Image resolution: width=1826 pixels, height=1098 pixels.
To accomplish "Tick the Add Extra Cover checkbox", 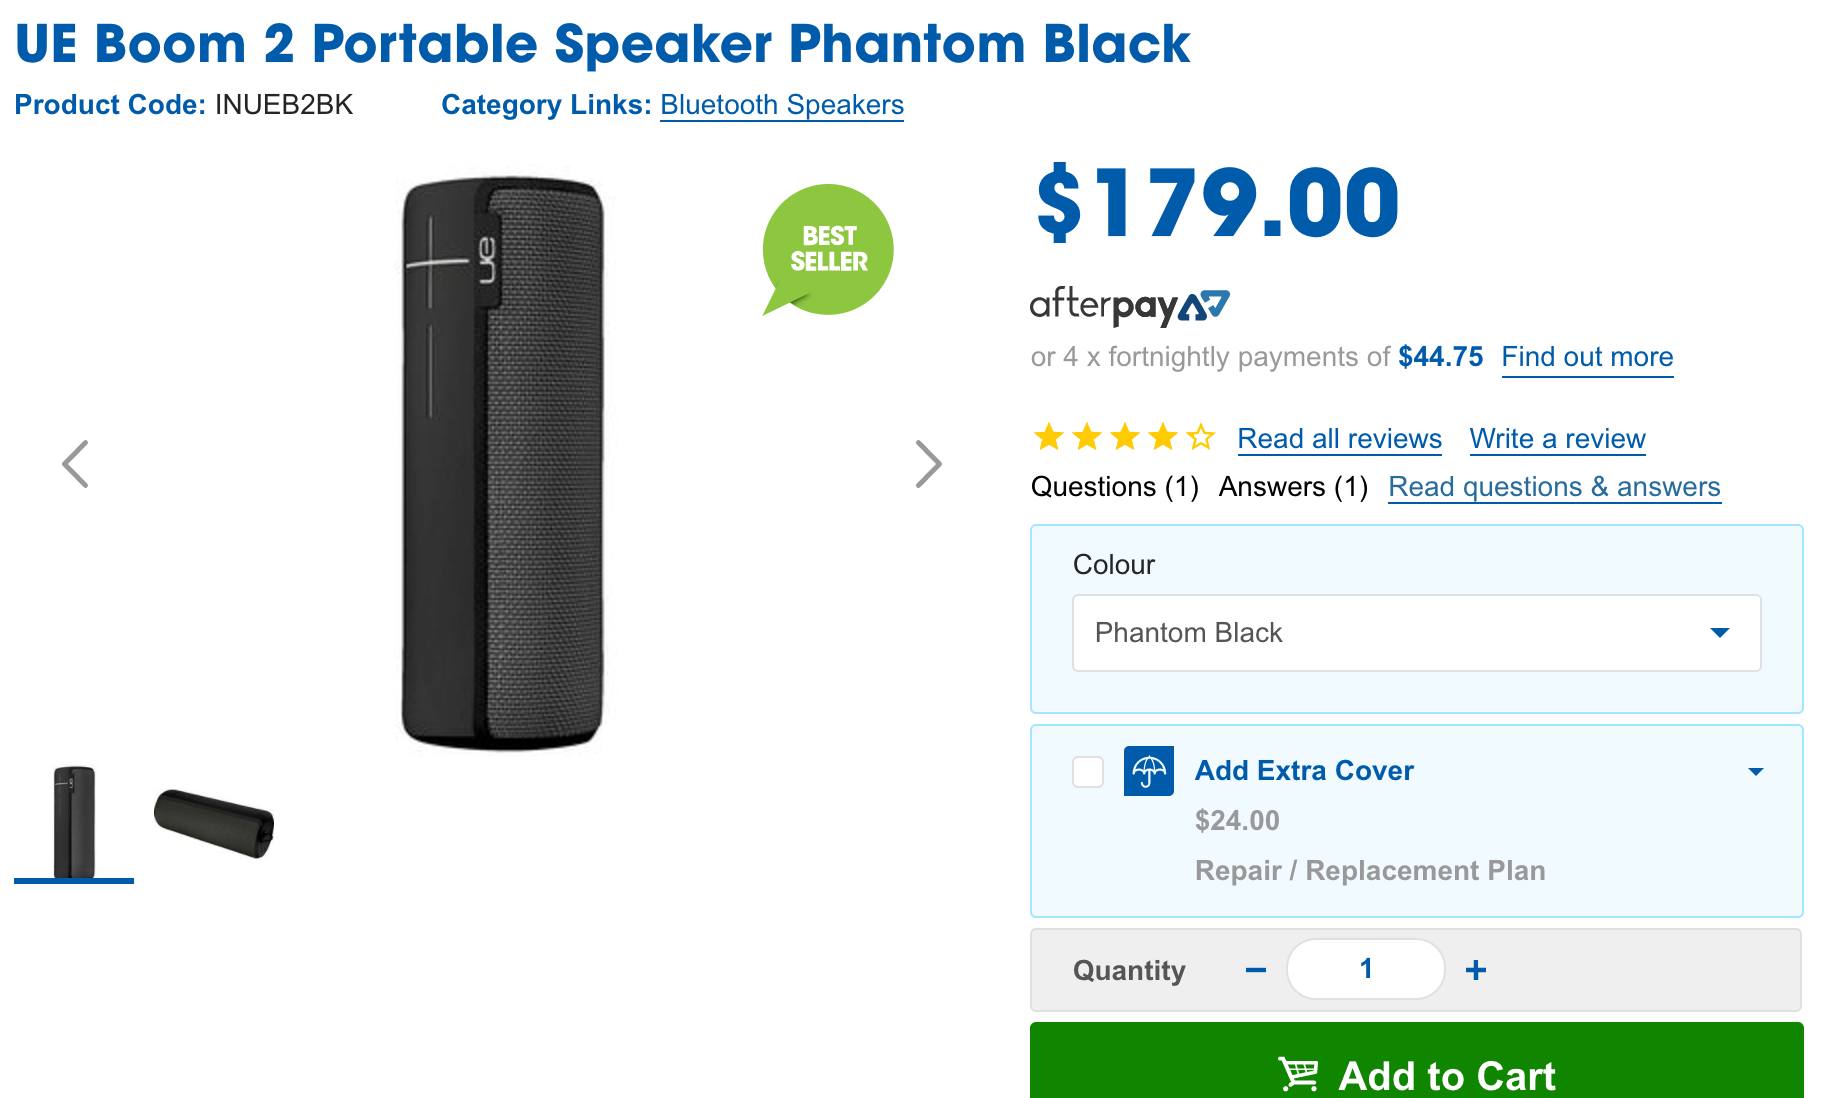I will (1088, 772).
